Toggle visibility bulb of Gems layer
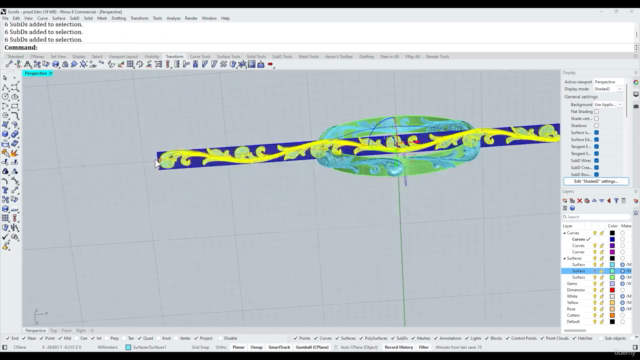The image size is (640, 360). click(595, 284)
